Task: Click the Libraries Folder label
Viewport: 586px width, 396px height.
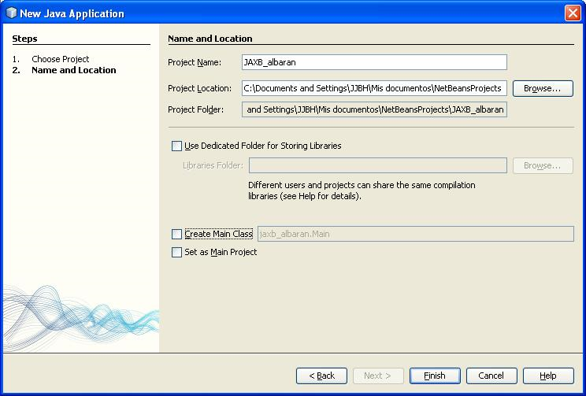Action: pos(213,165)
